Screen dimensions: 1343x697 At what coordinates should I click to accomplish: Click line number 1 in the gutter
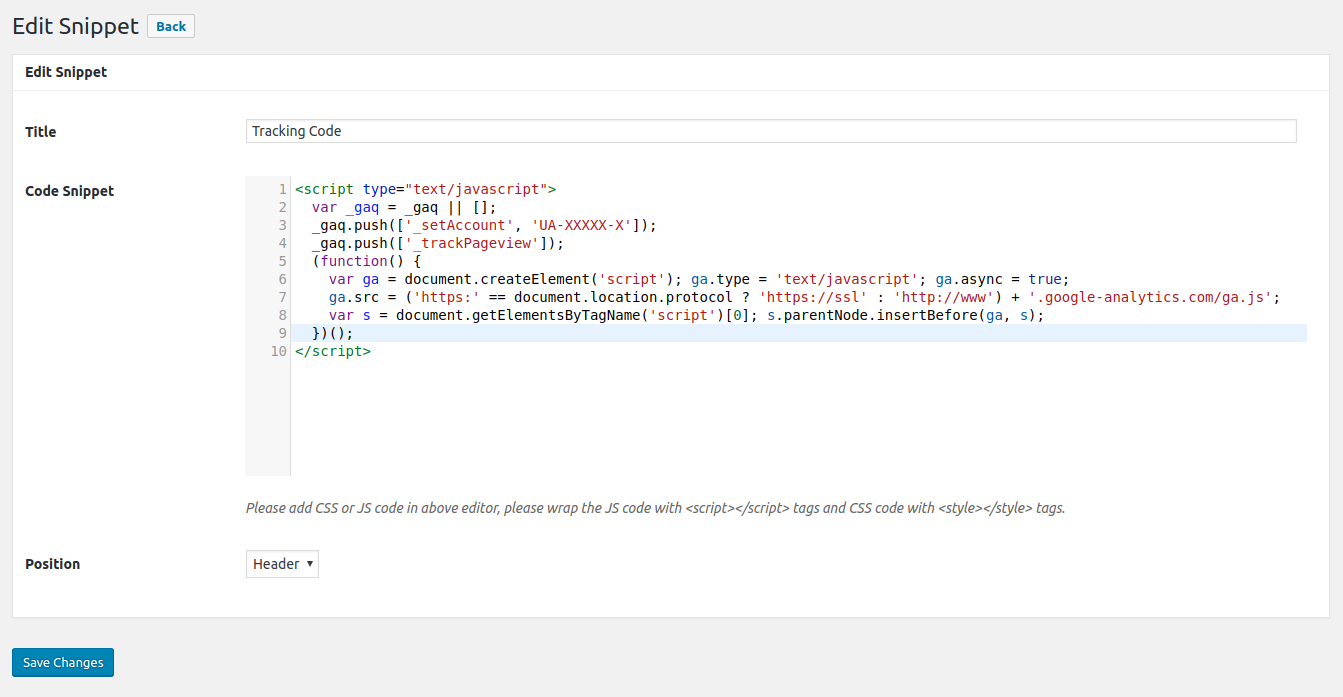click(284, 189)
